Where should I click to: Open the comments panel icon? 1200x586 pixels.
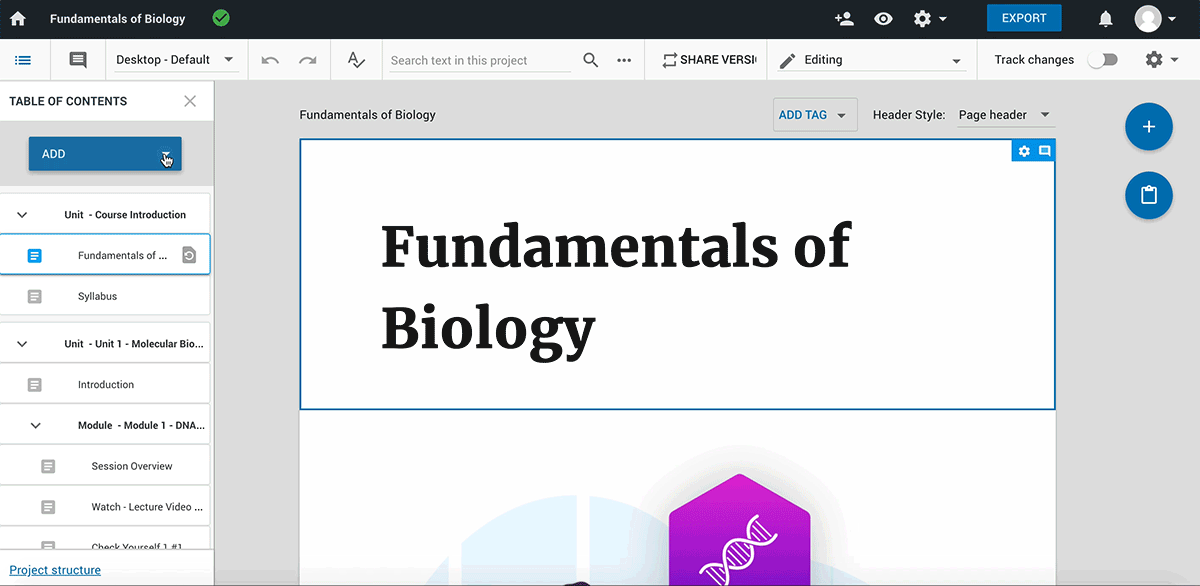pyautogui.click(x=77, y=60)
